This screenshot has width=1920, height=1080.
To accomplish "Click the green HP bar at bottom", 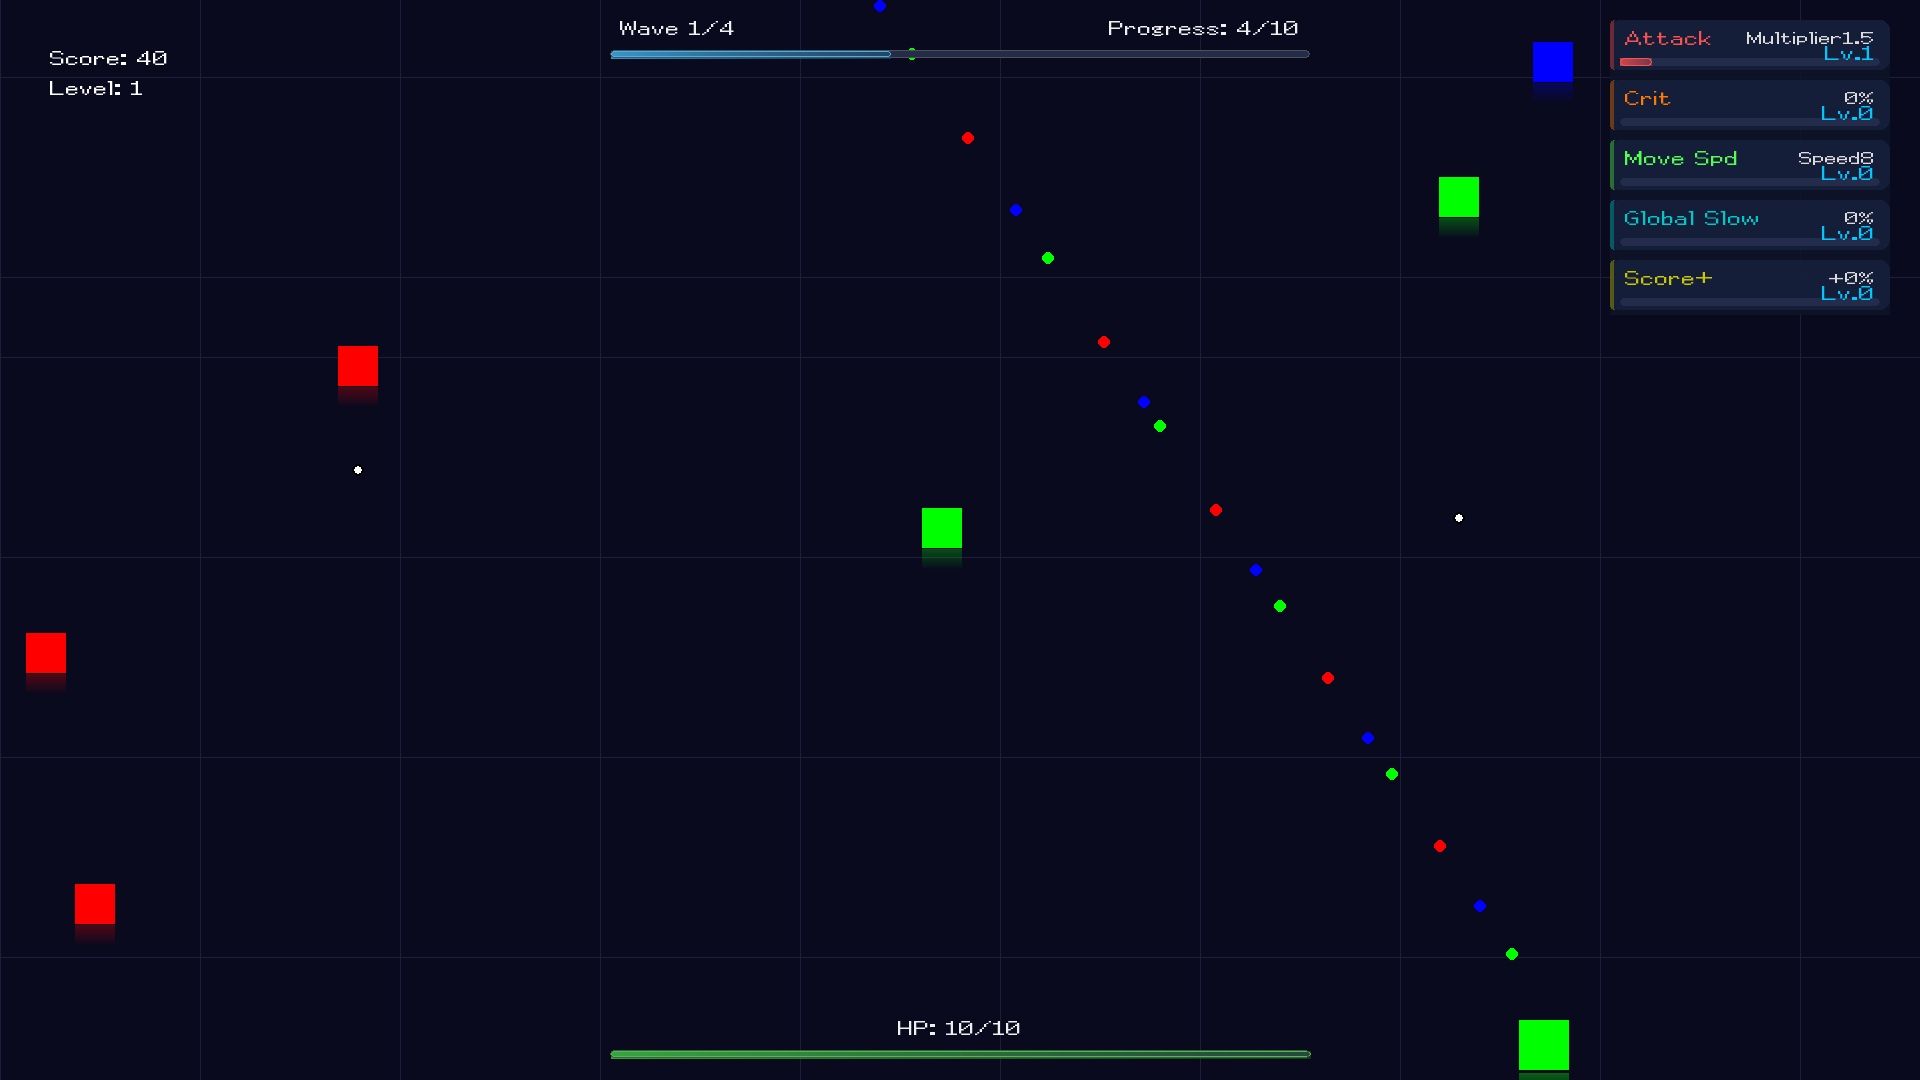I will [x=959, y=1054].
